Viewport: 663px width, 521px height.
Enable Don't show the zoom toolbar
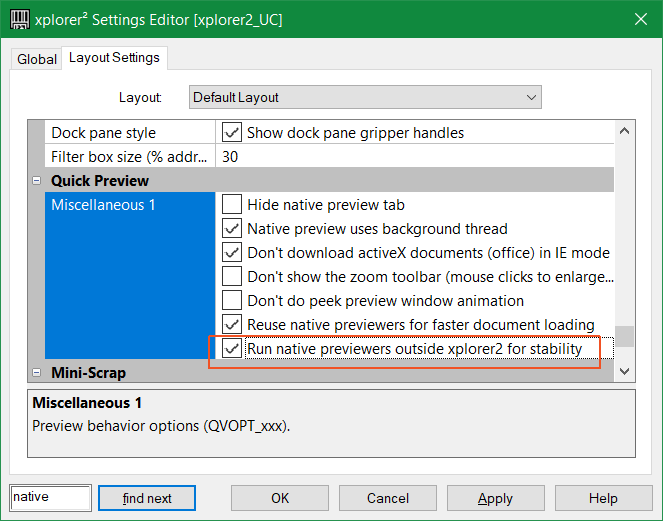pyautogui.click(x=232, y=277)
